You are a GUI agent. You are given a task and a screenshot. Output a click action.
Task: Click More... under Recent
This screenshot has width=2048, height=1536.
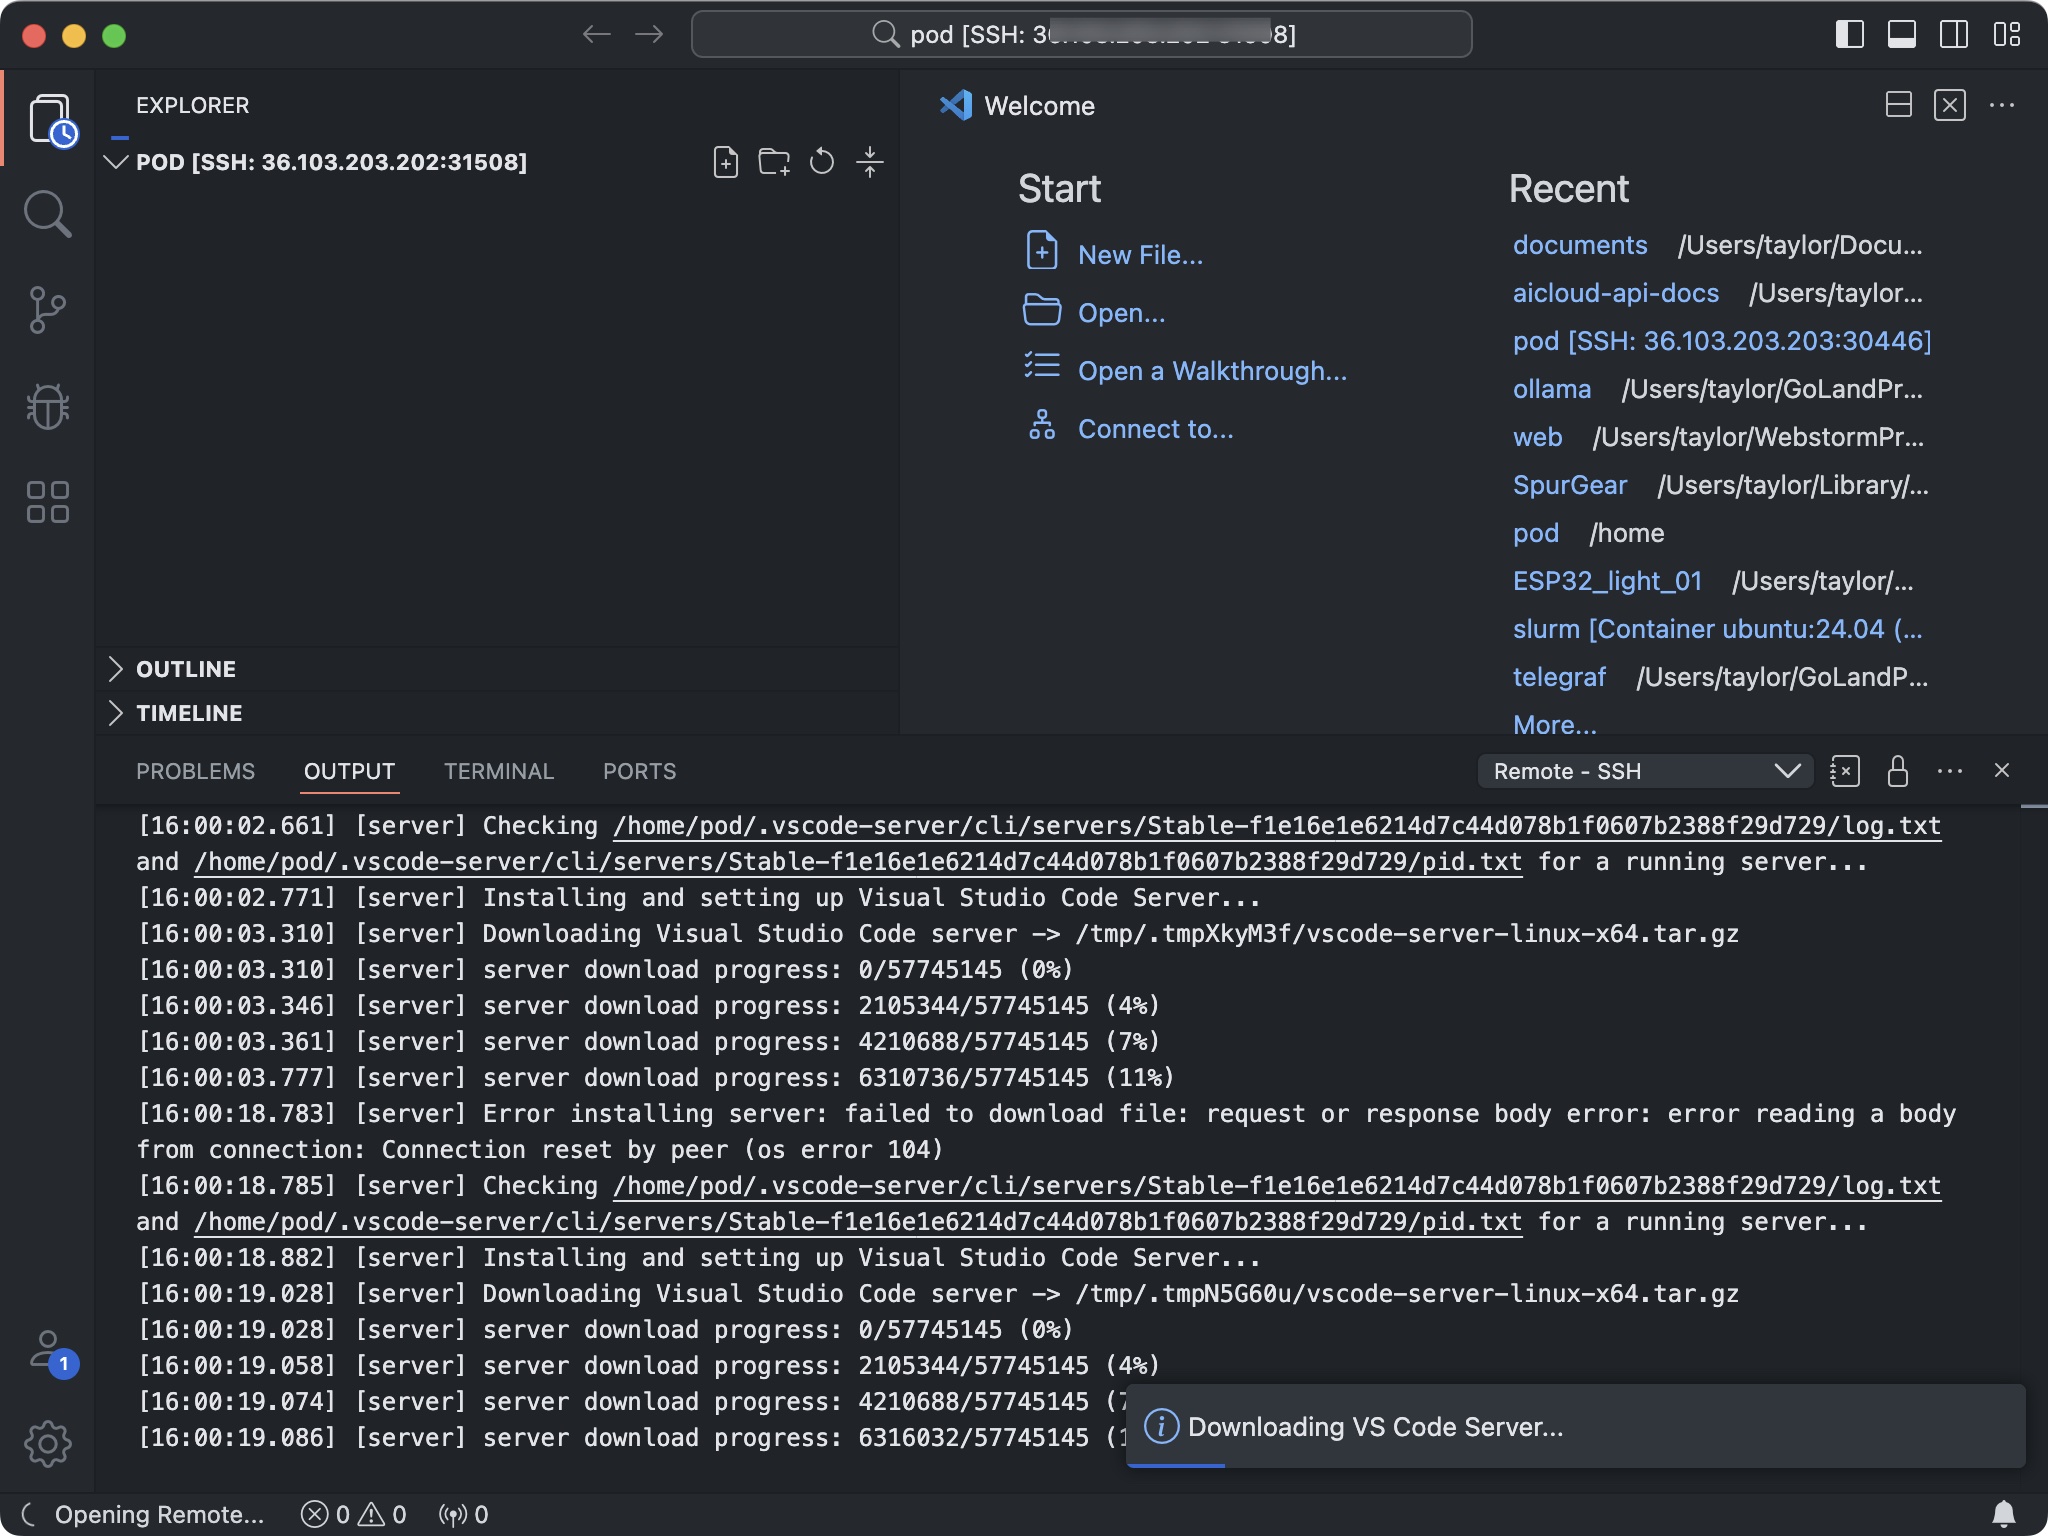click(1555, 725)
